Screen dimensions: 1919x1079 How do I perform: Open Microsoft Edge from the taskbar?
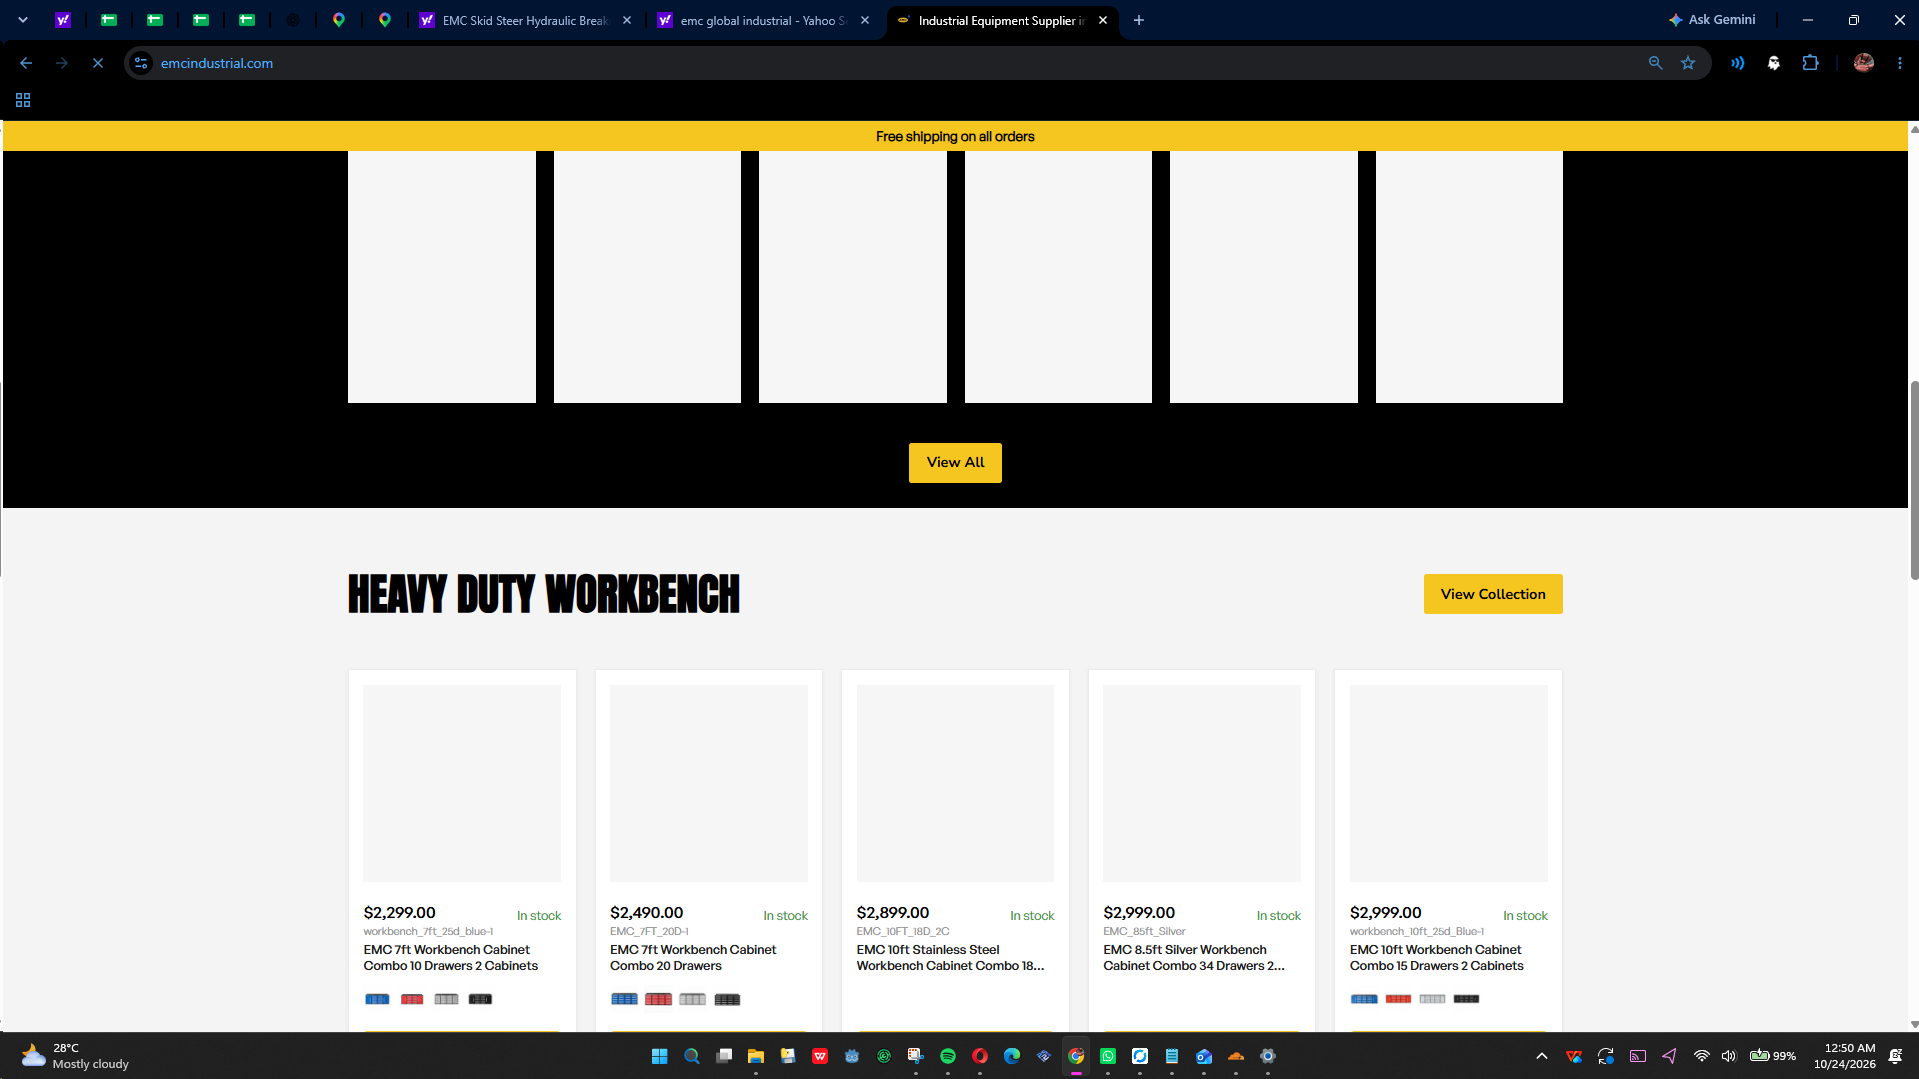point(1012,1056)
